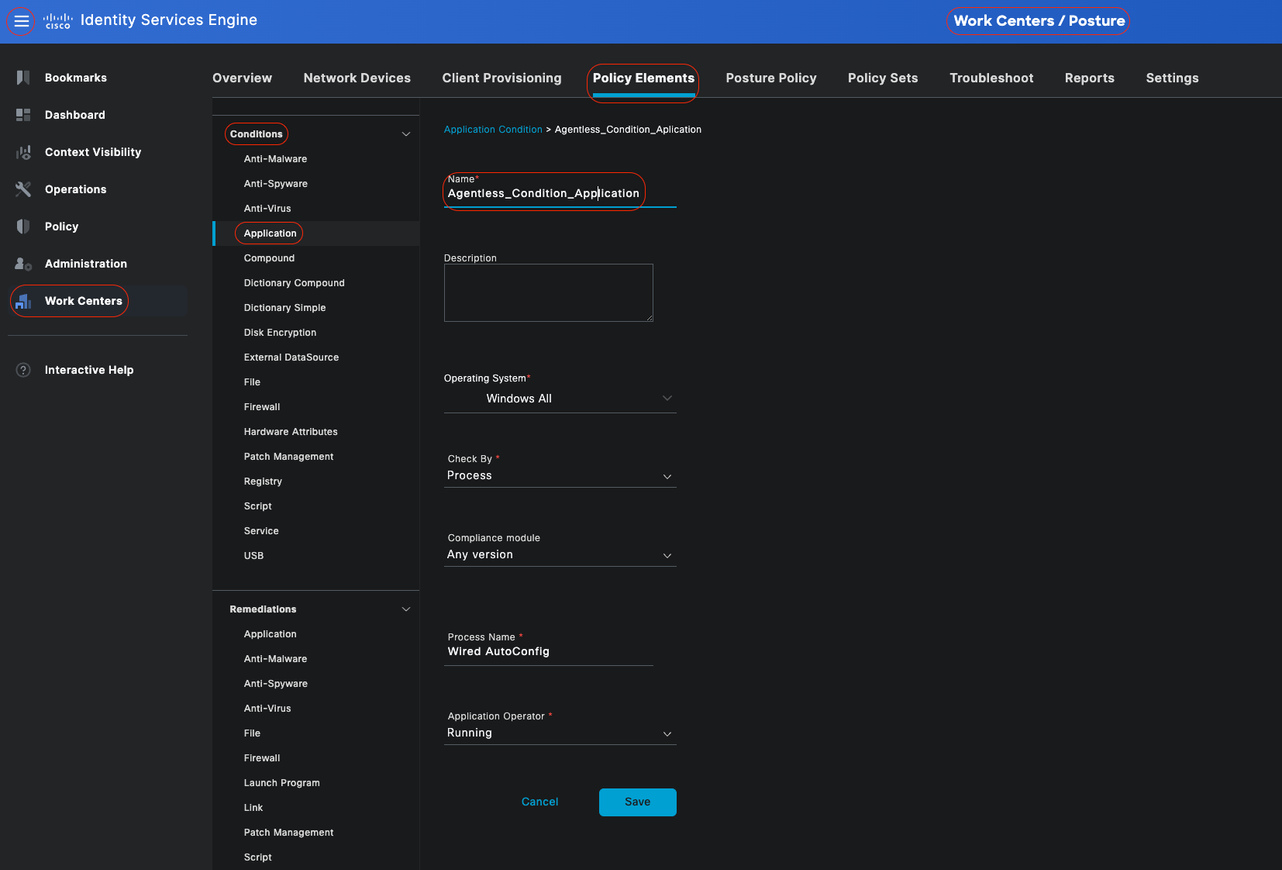Open Work Centers in the sidebar

83,301
